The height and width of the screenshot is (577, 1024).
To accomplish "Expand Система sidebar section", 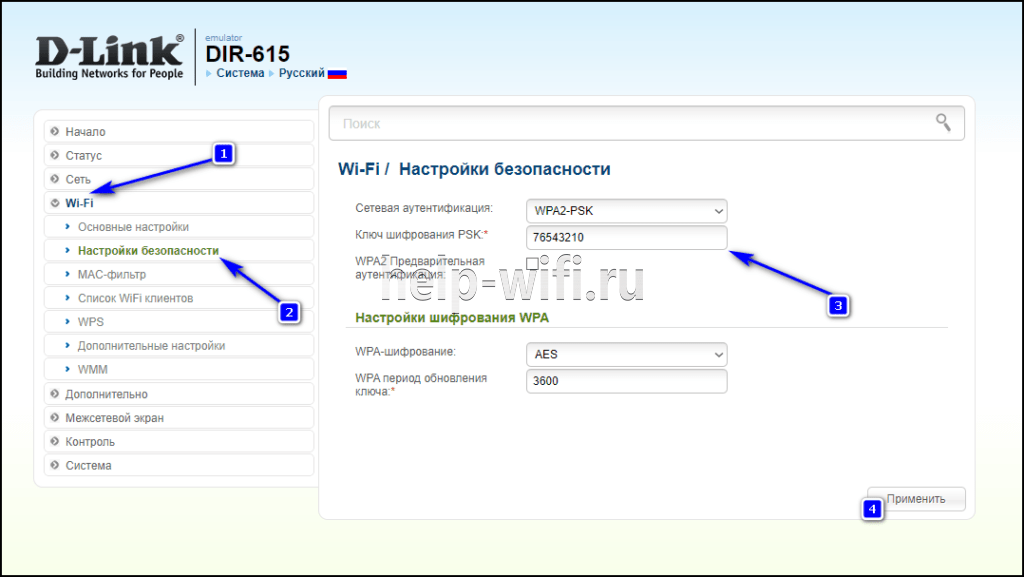I will [x=179, y=465].
